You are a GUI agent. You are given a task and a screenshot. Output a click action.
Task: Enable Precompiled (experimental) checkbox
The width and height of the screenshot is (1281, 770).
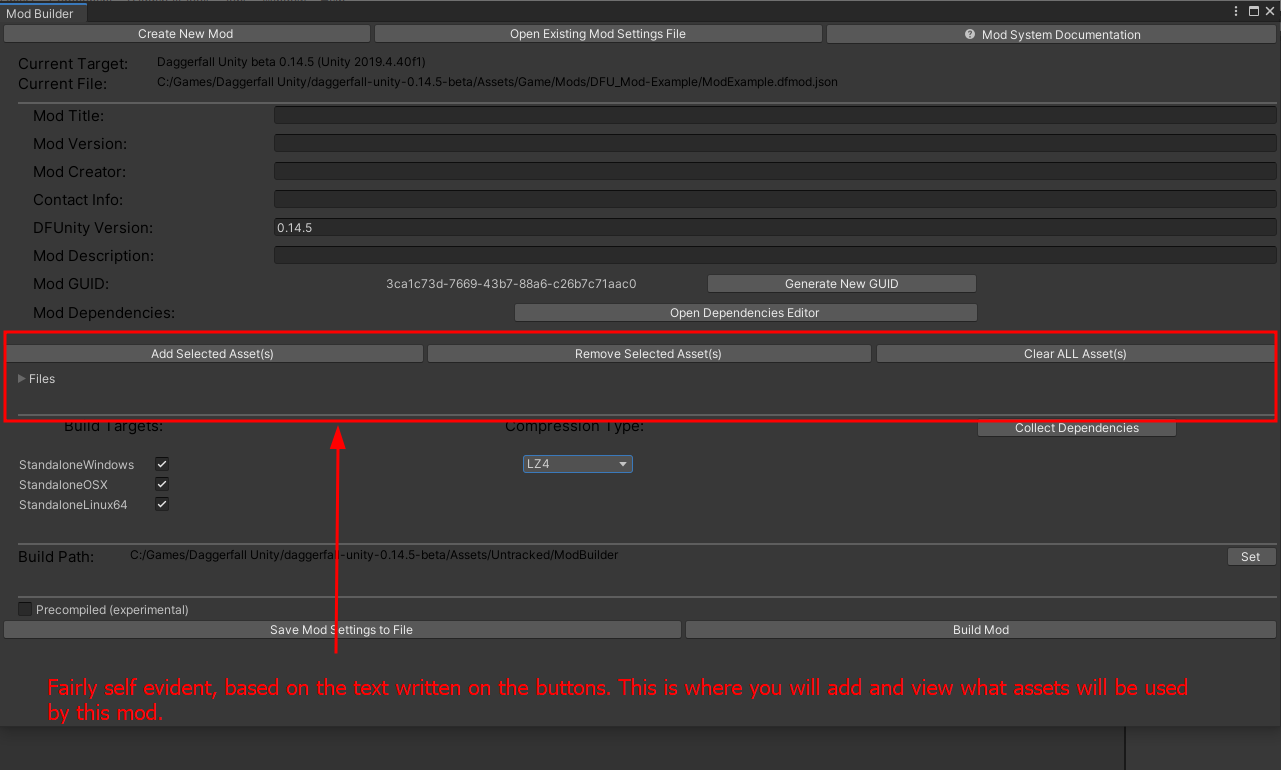[x=25, y=609]
